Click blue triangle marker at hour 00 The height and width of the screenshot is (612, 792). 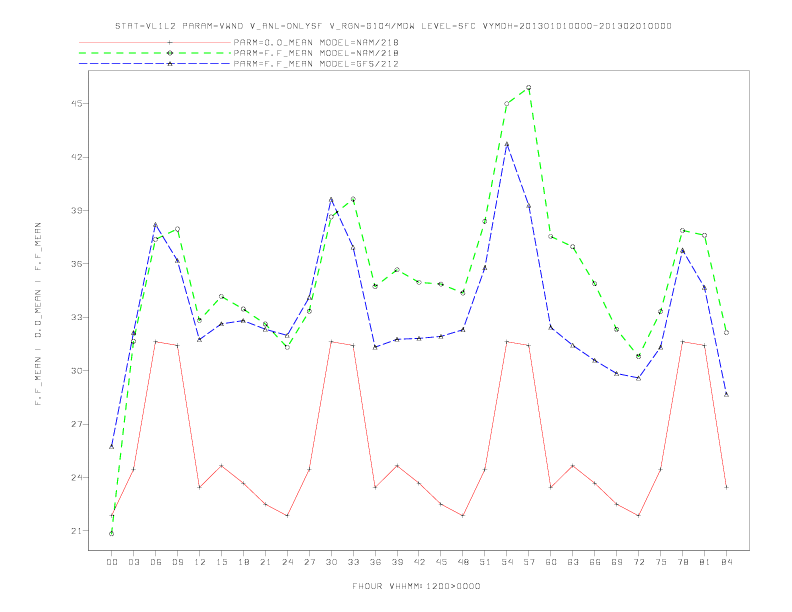(112, 446)
